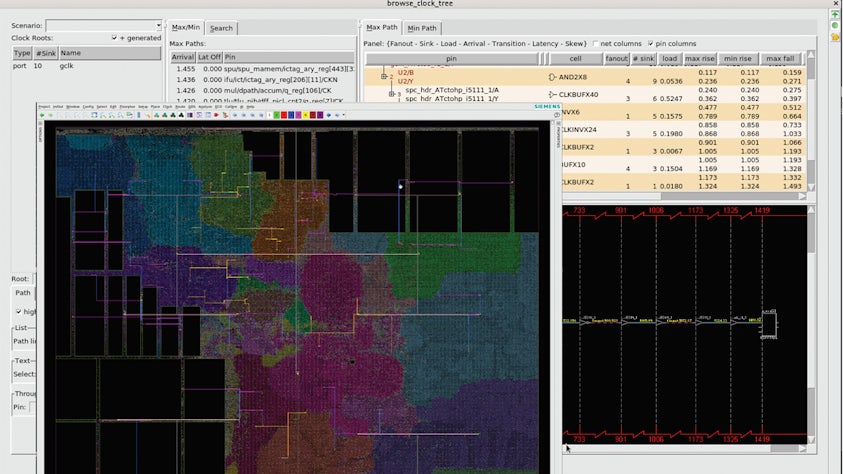Open dropdown arrow at end of layout toolbar
Screen dimensions: 843x474
click(344, 115)
